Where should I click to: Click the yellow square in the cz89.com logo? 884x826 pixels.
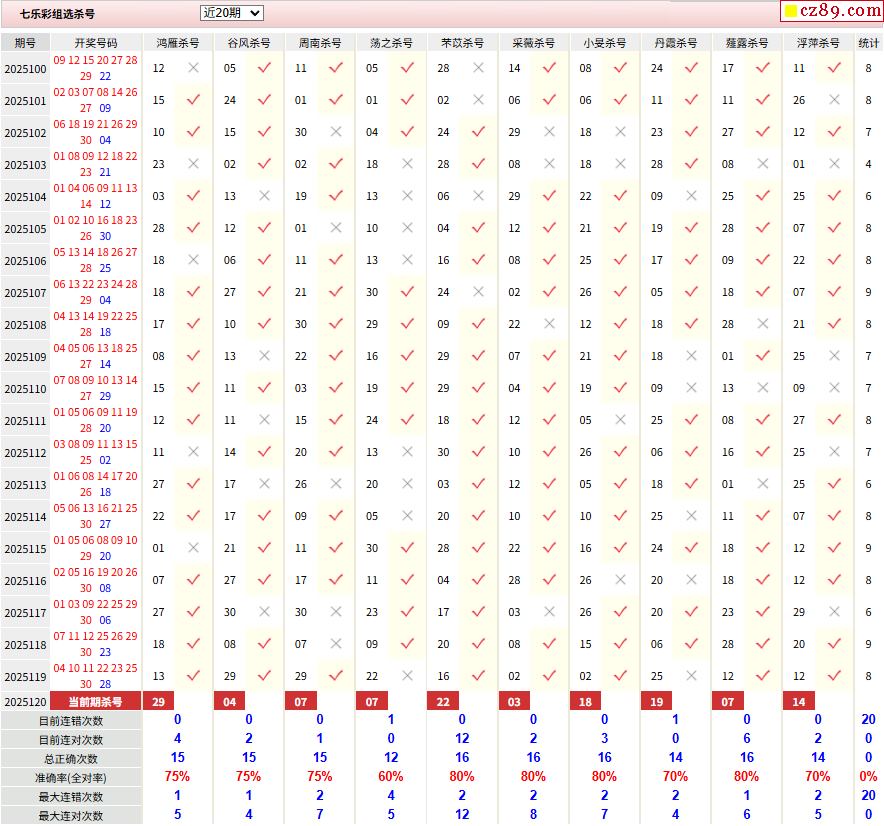click(x=790, y=12)
